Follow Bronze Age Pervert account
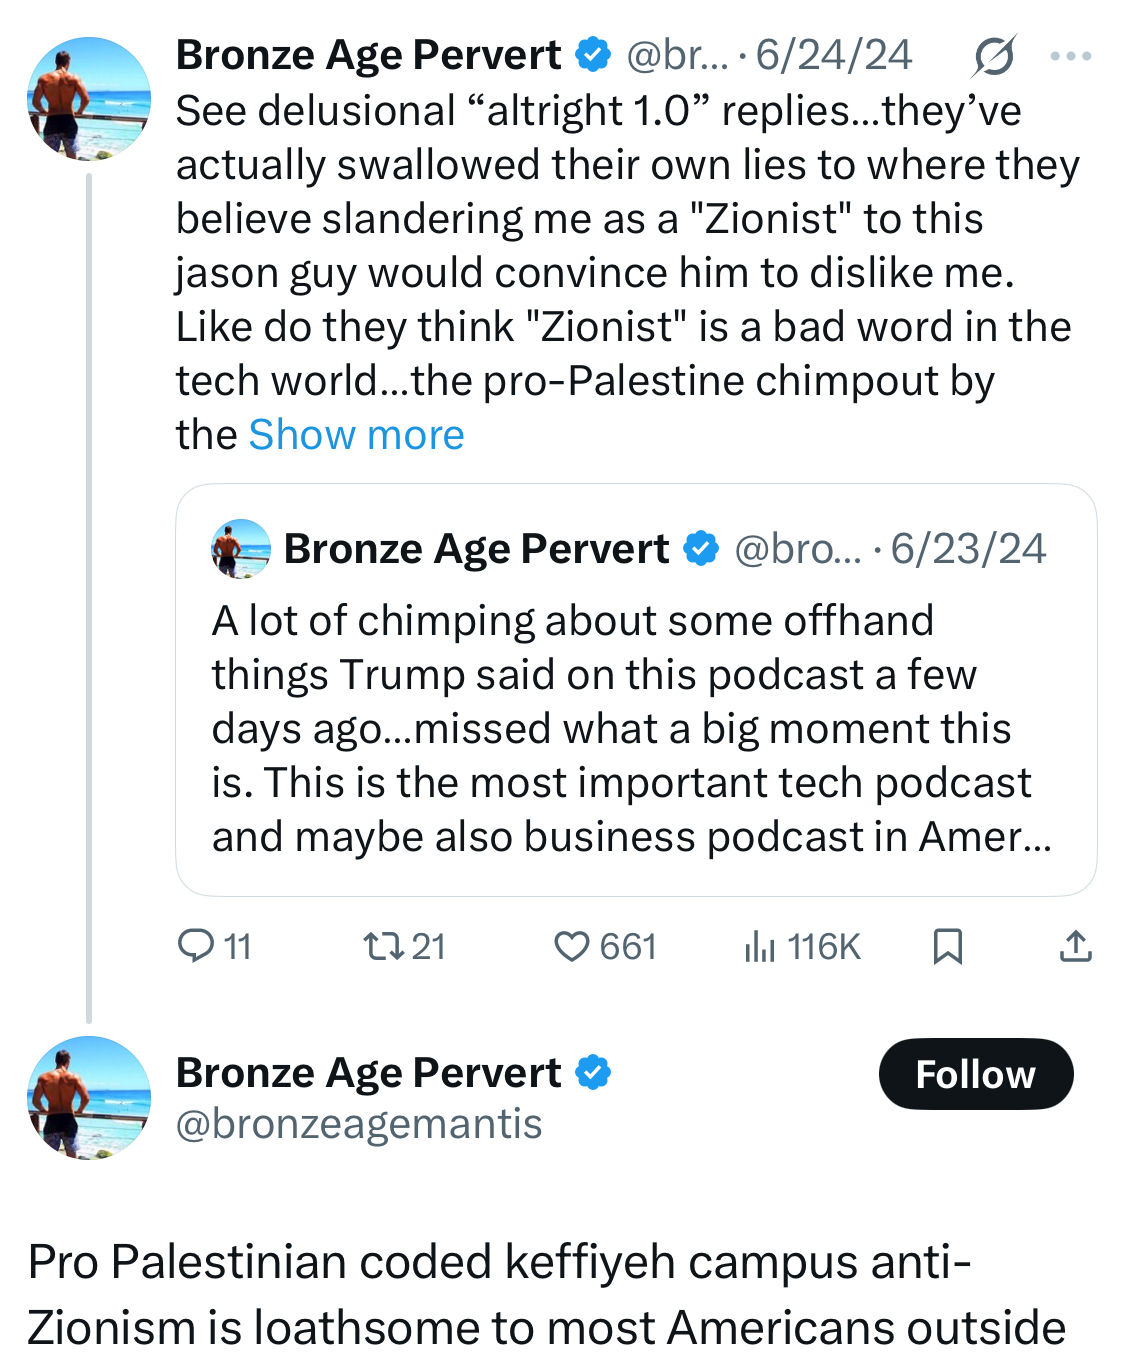 pyautogui.click(x=976, y=1074)
